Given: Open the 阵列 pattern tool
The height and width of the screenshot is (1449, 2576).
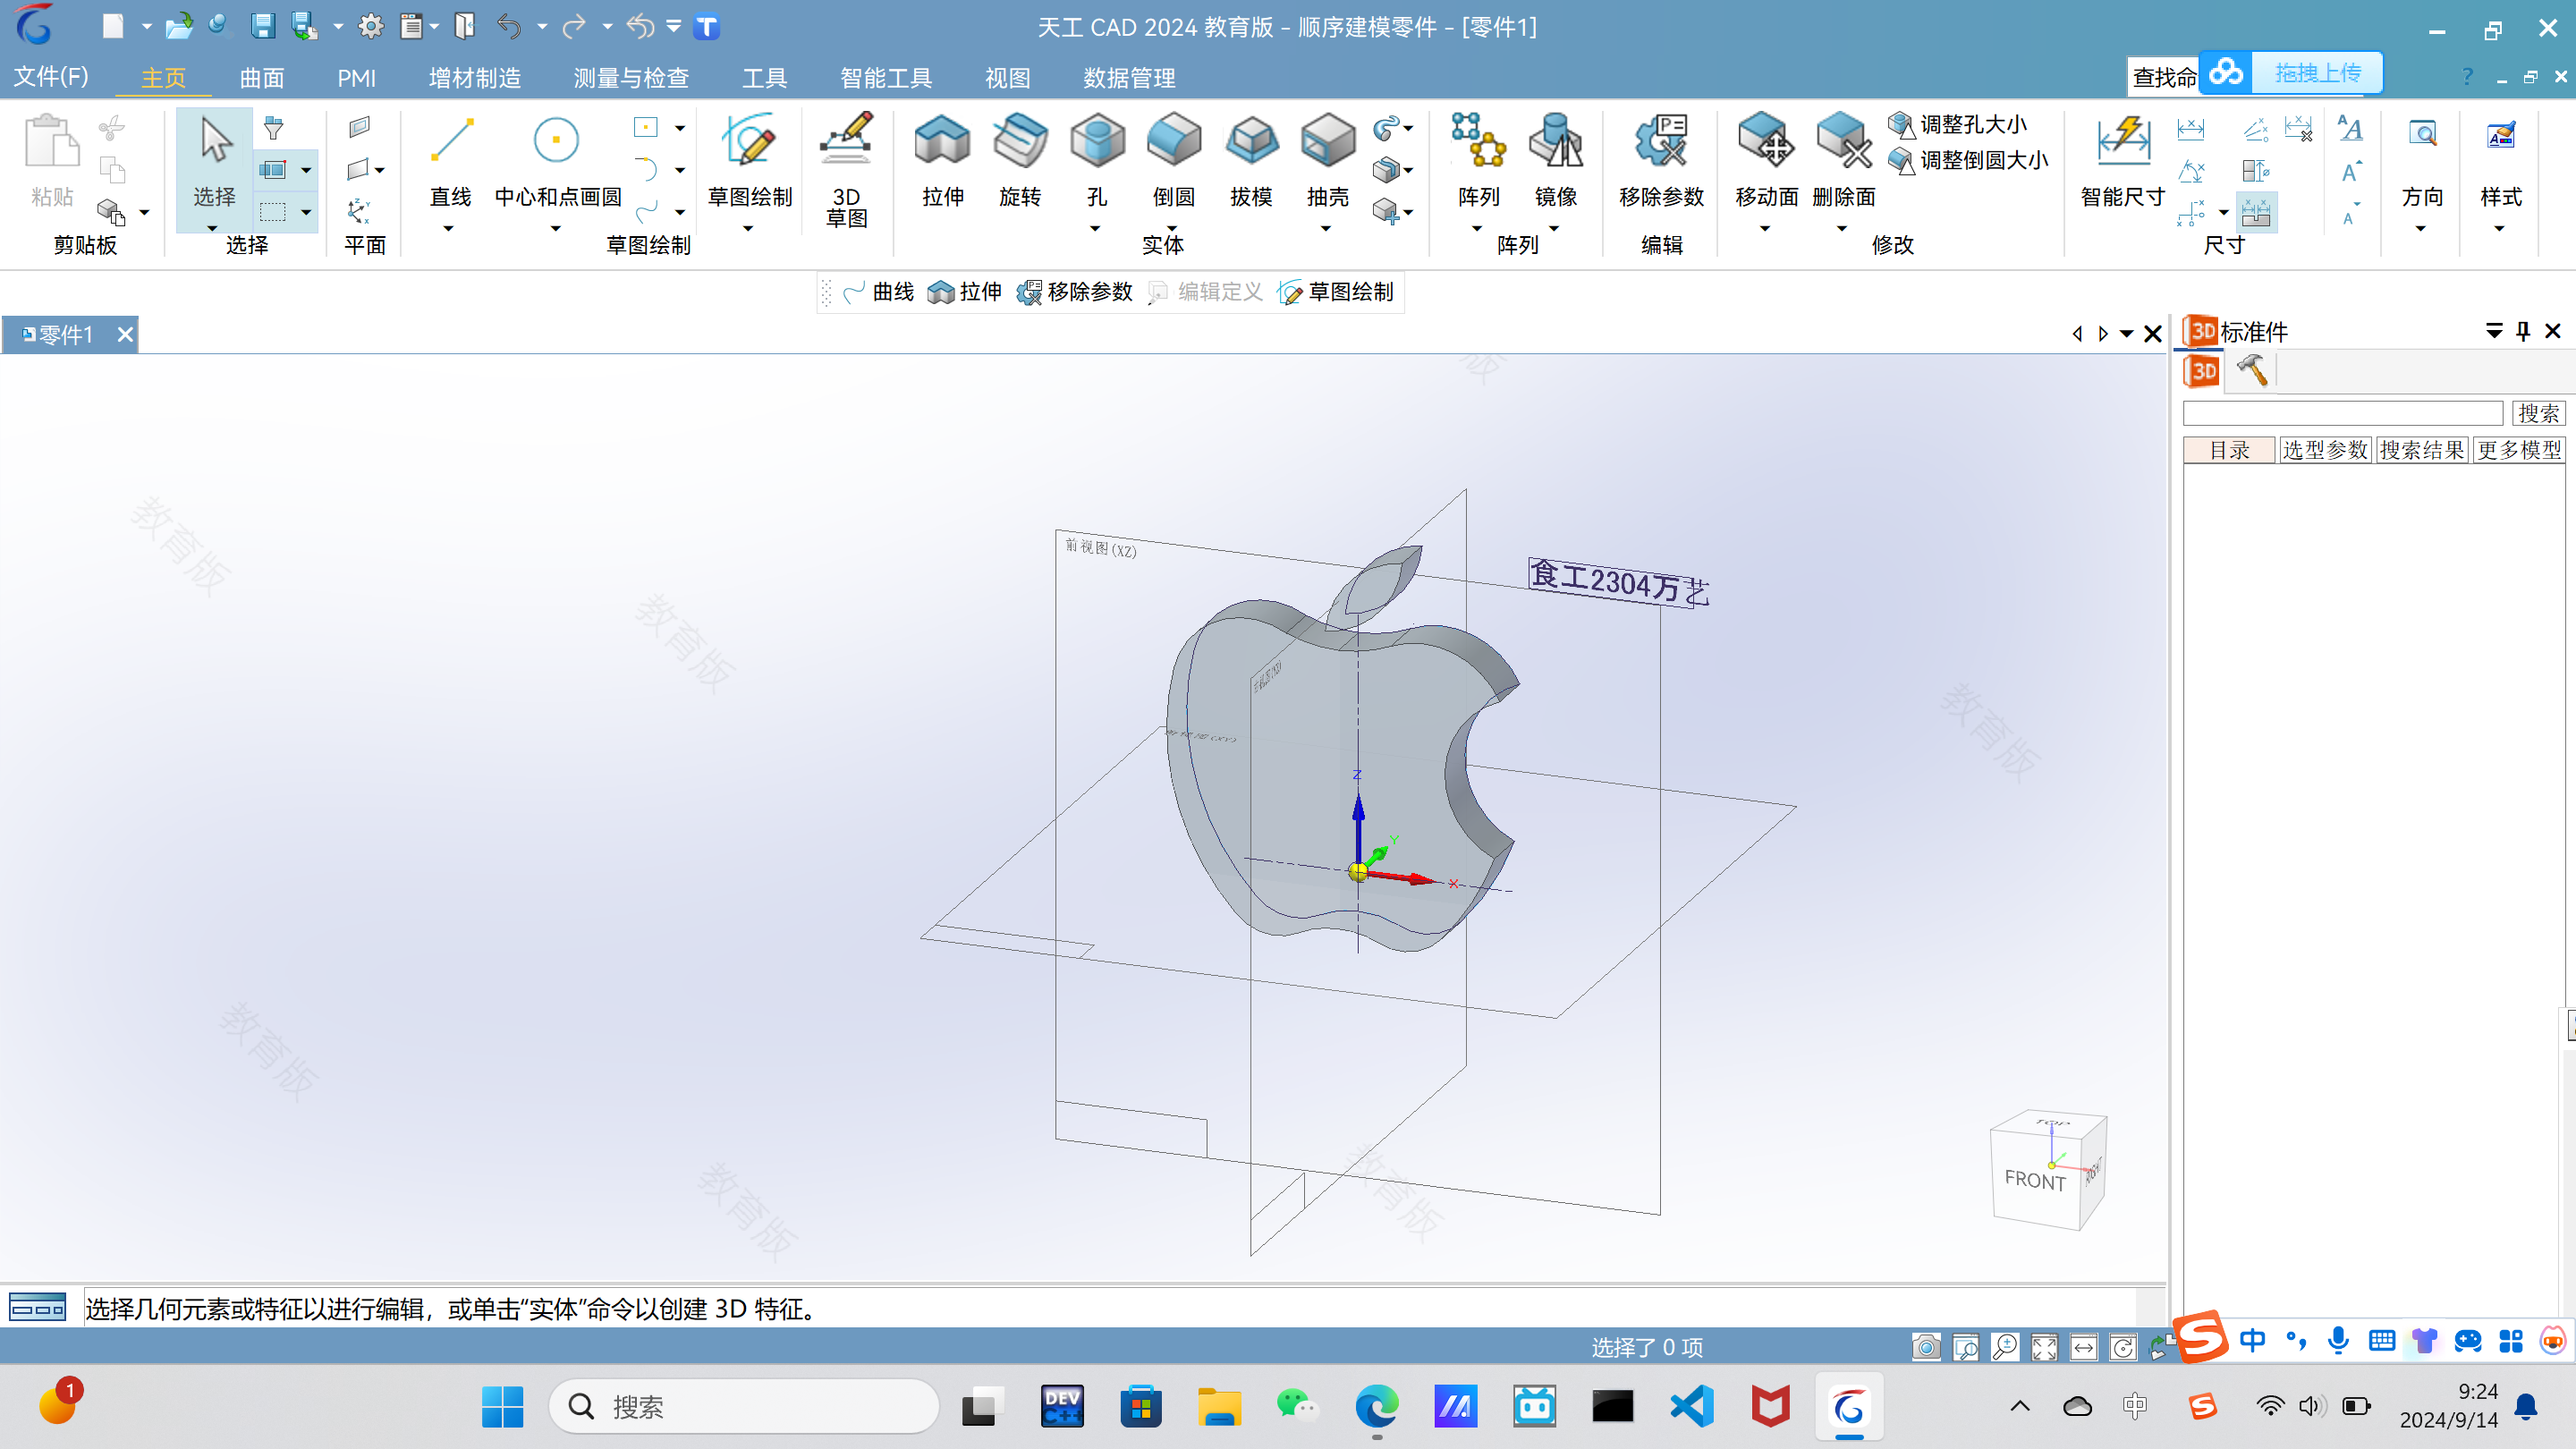Looking at the screenshot, I should point(1478,160).
